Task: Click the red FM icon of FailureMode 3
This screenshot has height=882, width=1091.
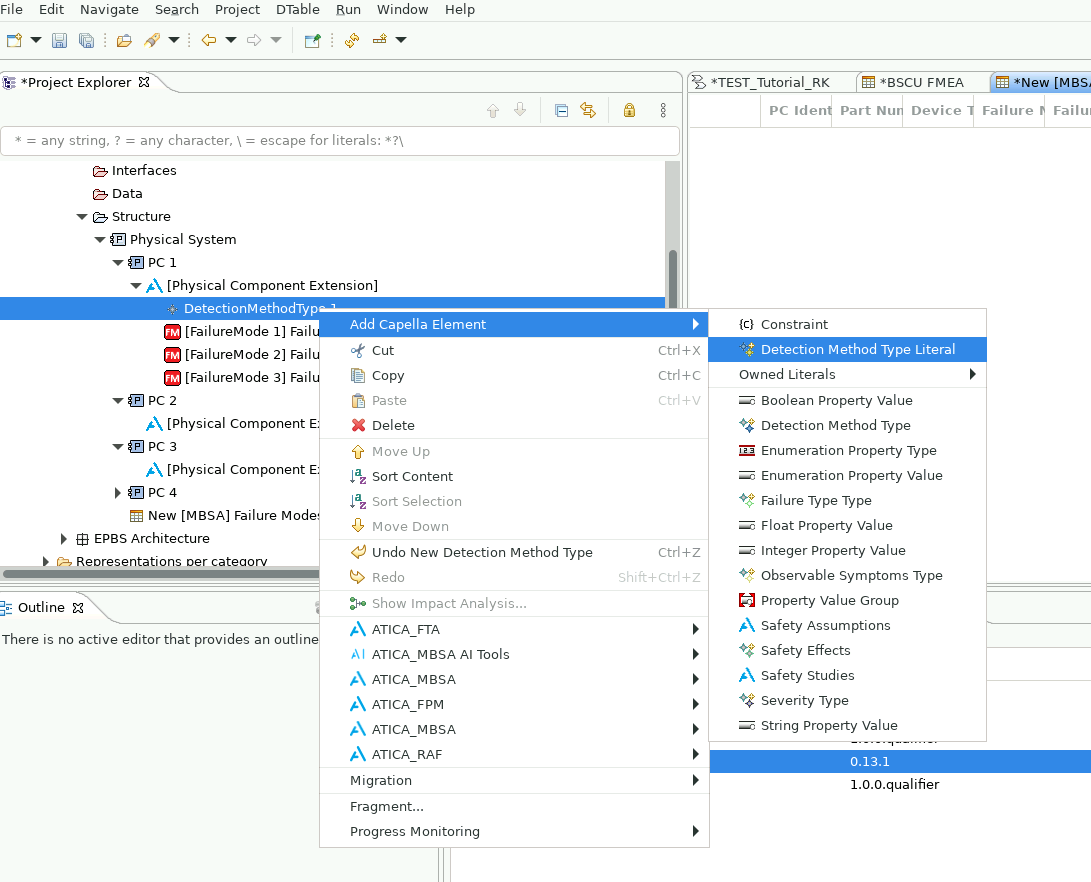Action: 173,378
